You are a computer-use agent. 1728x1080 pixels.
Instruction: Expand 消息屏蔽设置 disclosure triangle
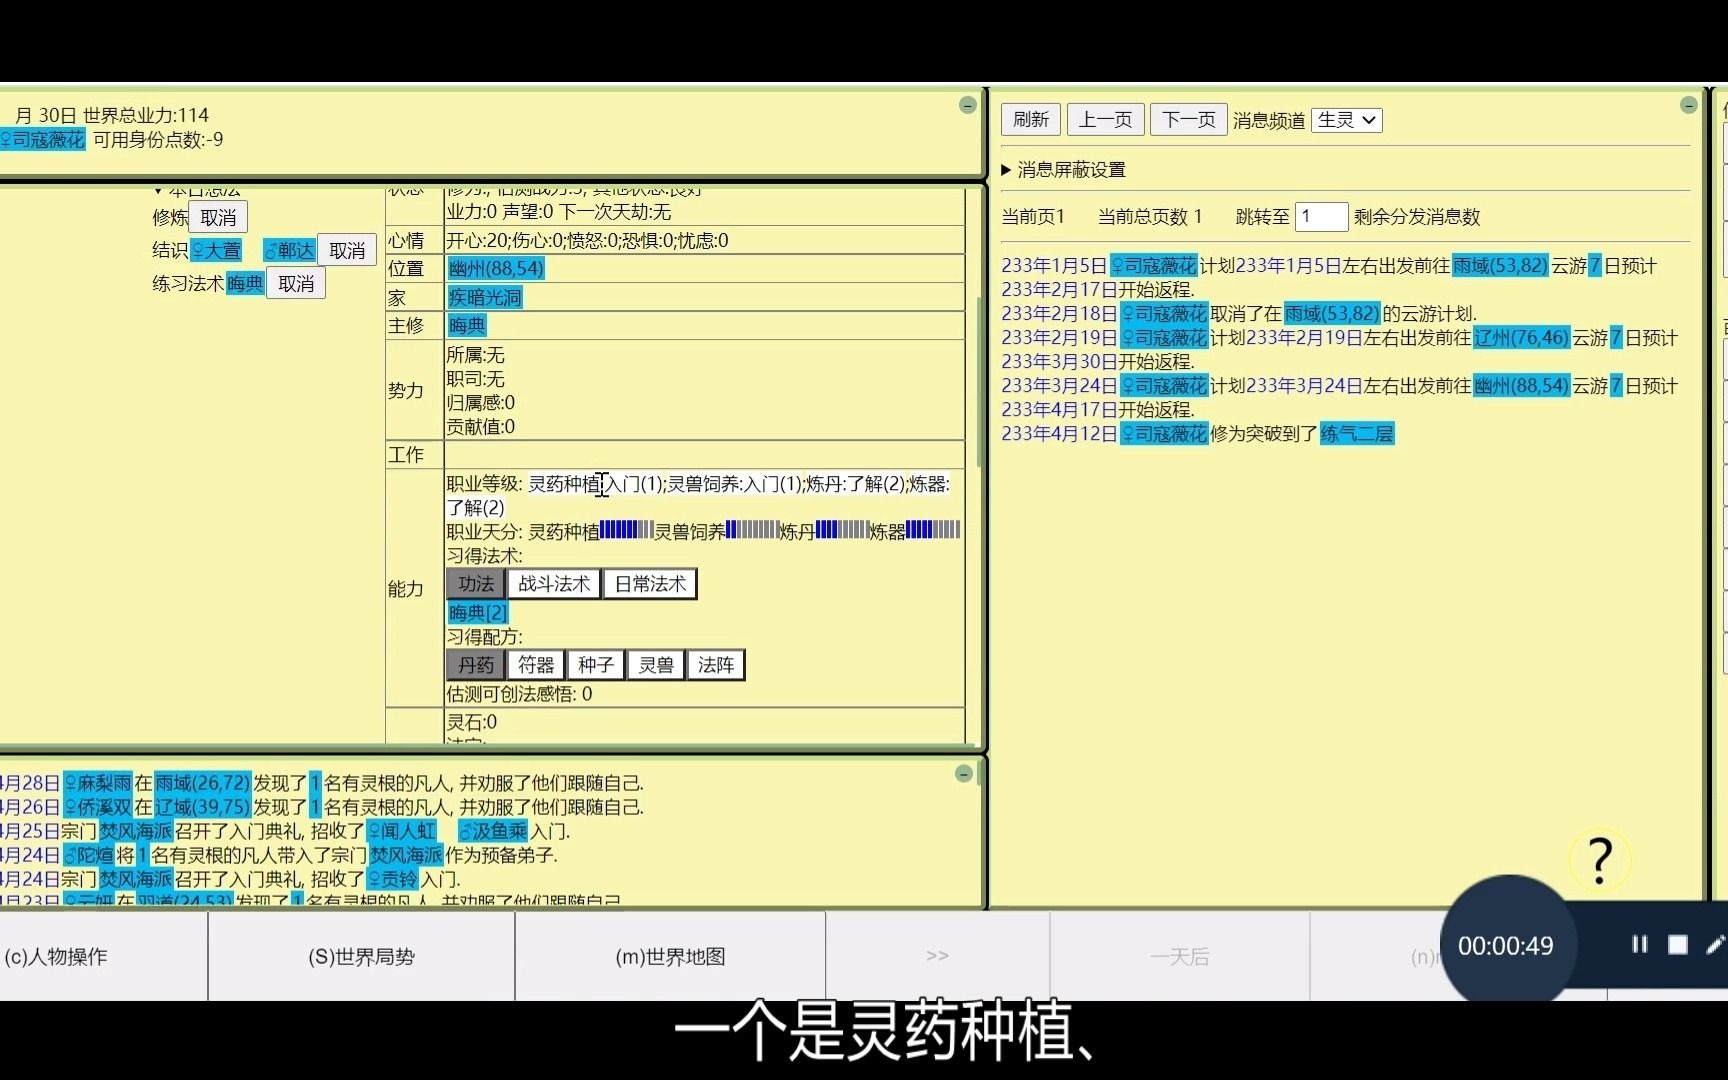(1006, 170)
